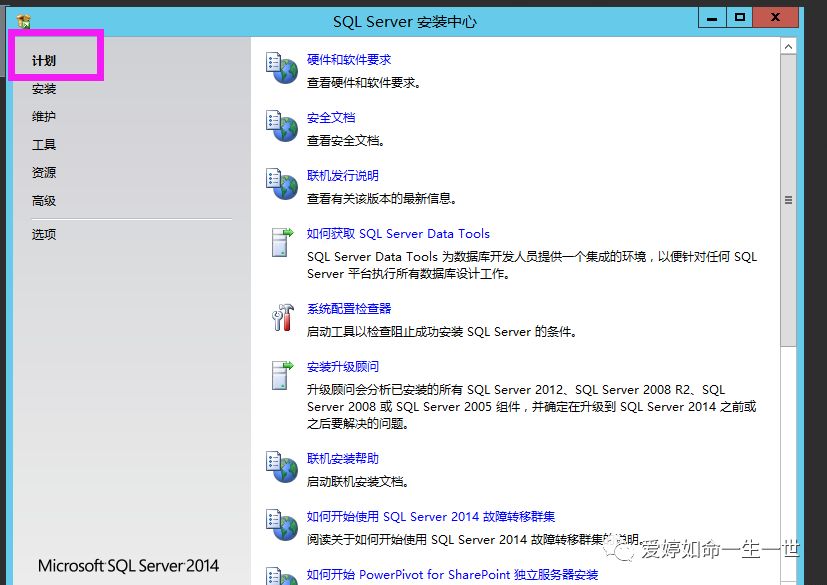Click description text 启动联机安装文档。
Screen dimensions: 827x585
[358, 482]
